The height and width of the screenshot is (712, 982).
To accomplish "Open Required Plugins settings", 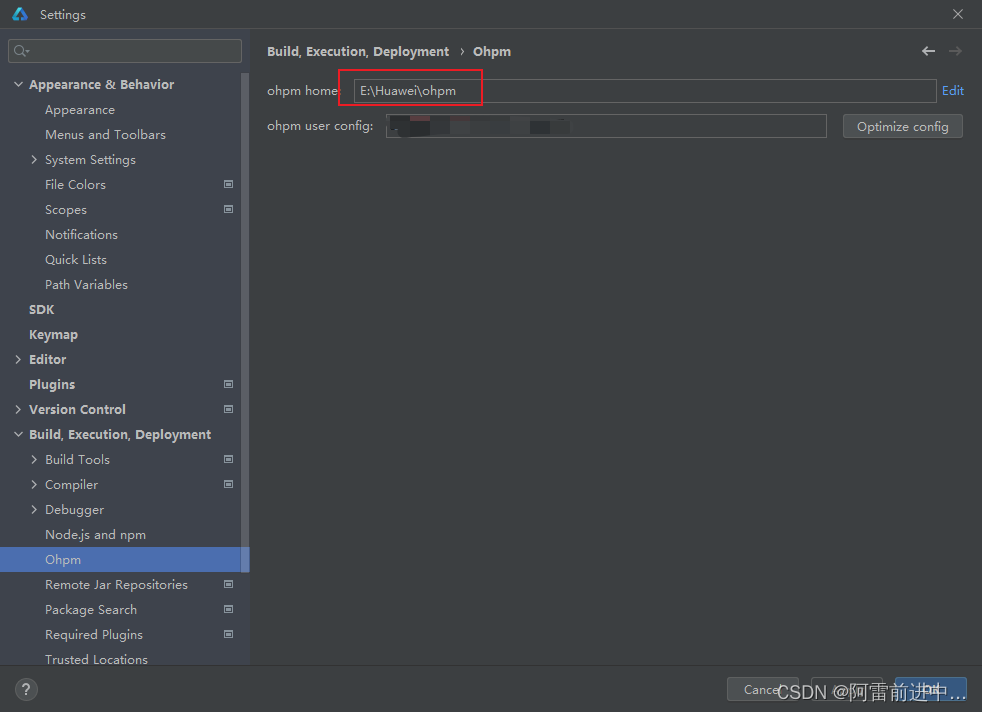I will pyautogui.click(x=94, y=634).
